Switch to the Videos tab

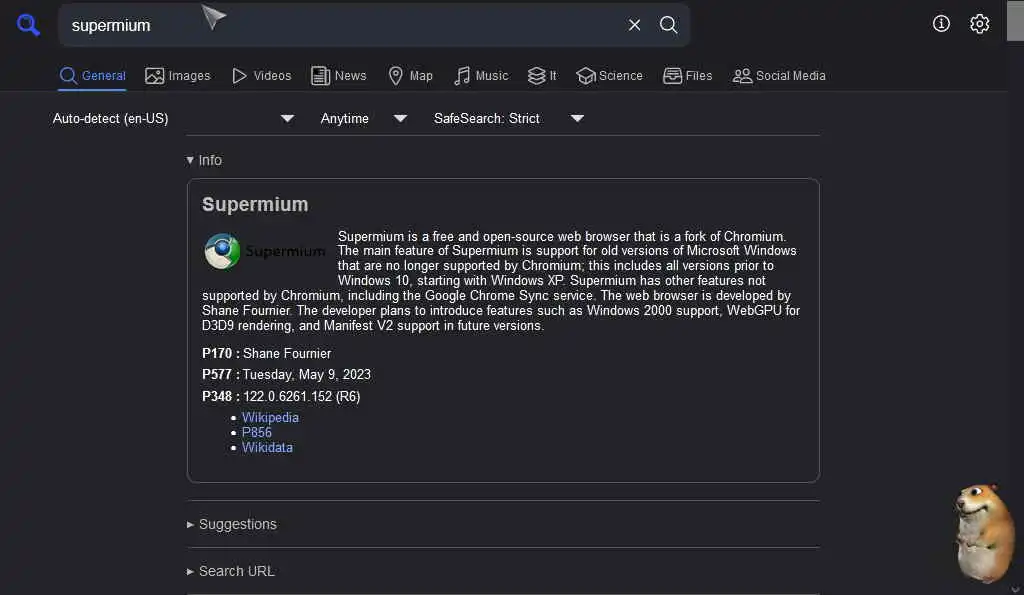tap(261, 76)
